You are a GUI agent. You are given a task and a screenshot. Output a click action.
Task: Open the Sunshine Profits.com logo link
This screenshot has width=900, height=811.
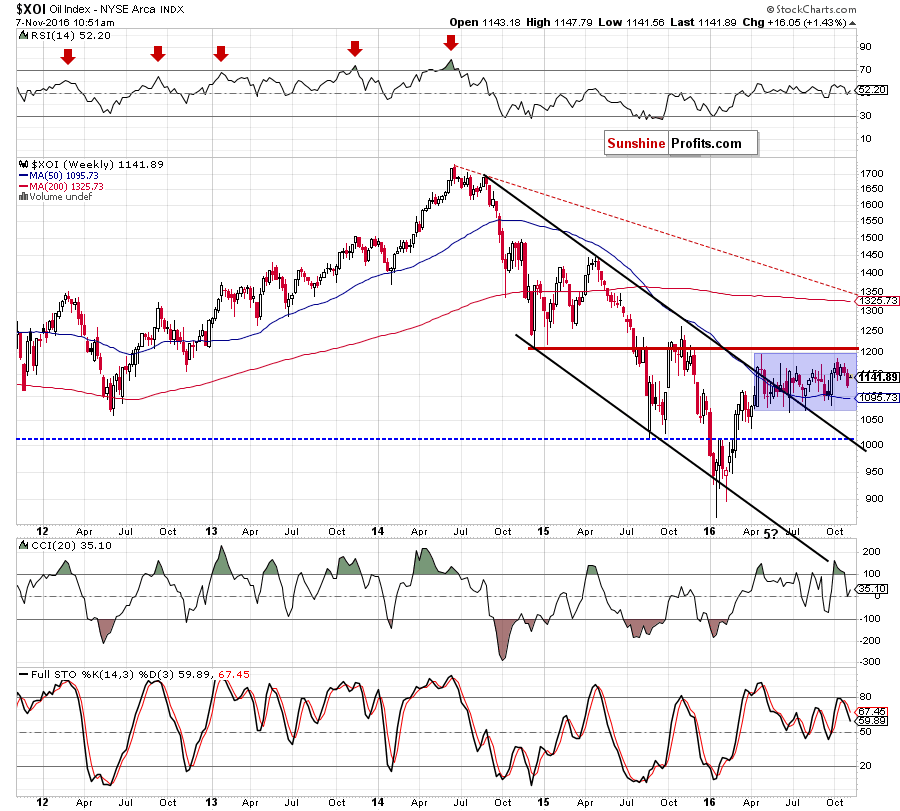point(681,143)
